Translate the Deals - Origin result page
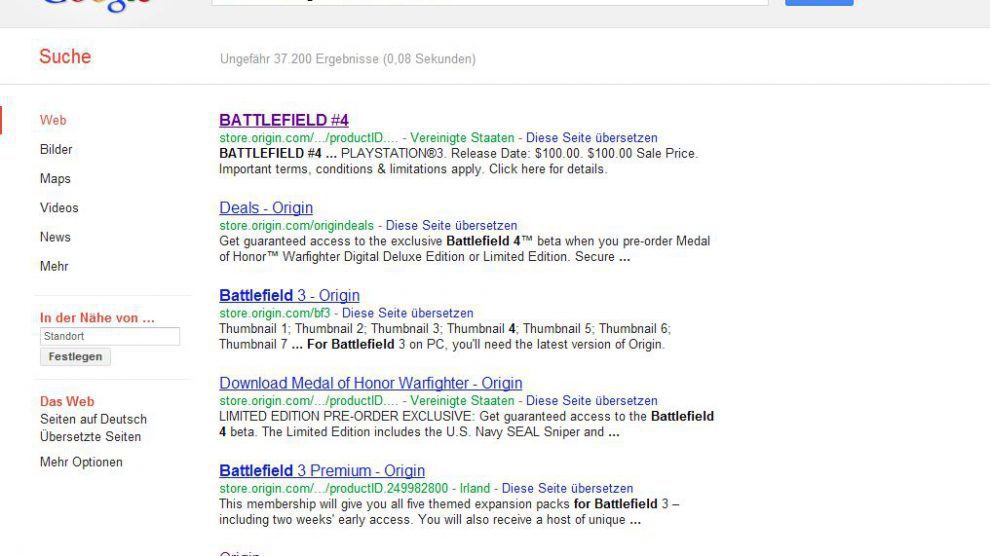The height and width of the screenshot is (556, 990). (451, 226)
